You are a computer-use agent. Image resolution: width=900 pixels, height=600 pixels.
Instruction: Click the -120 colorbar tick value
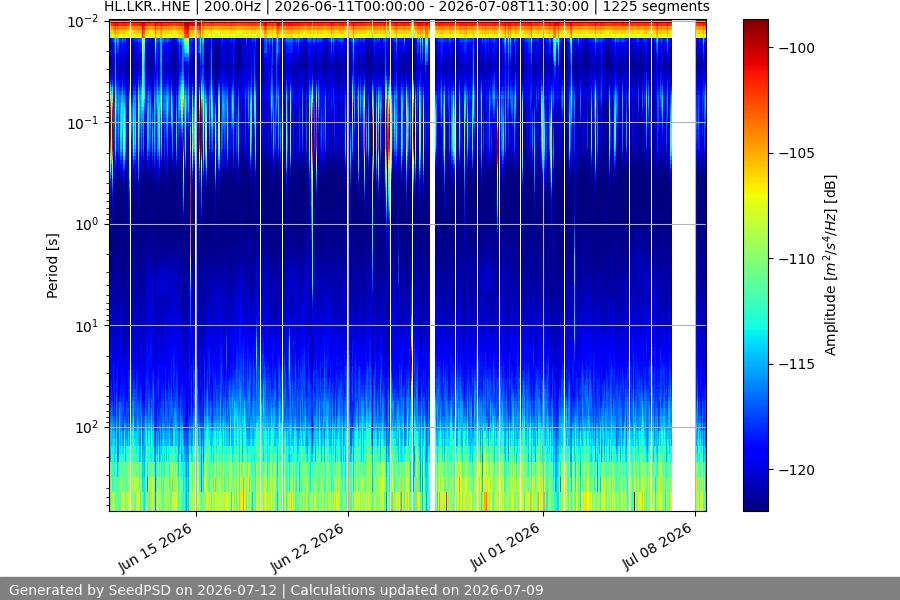coord(797,470)
